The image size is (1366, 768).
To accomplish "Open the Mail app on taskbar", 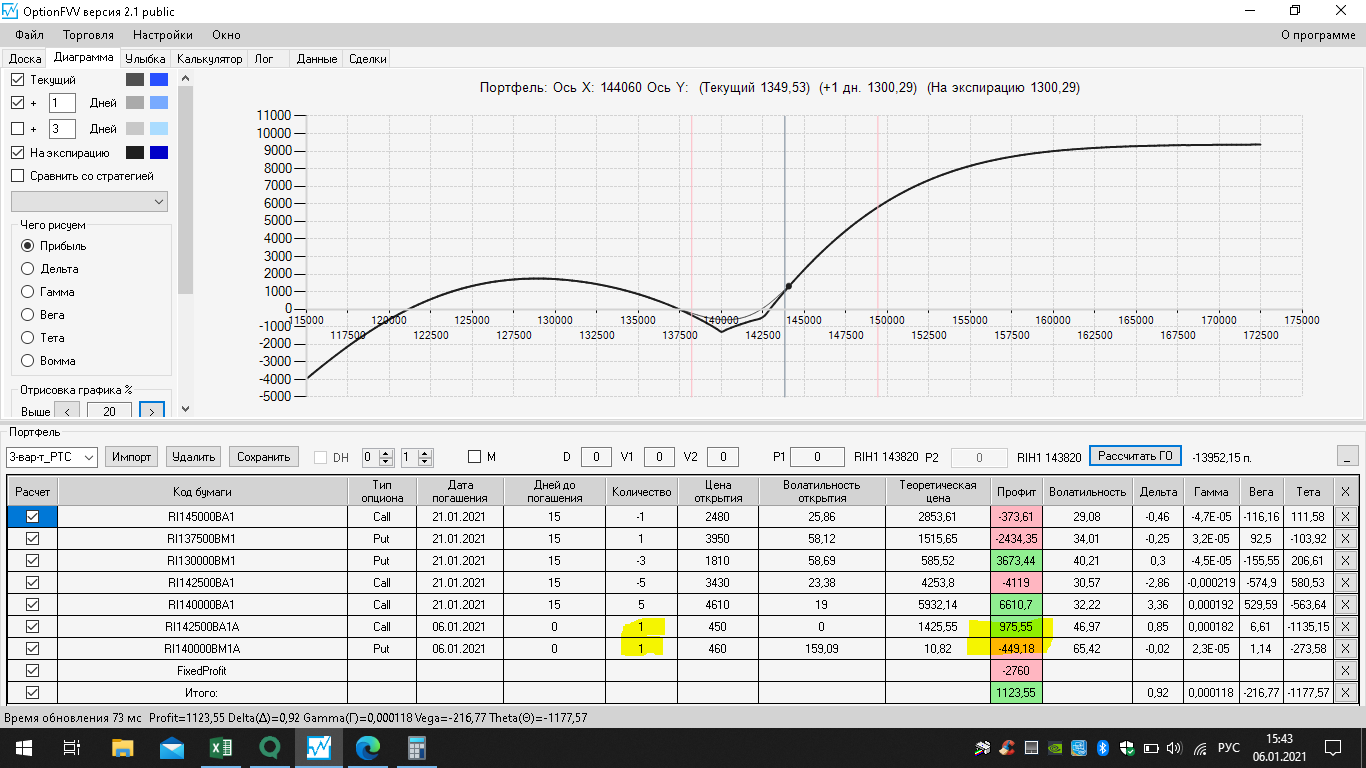I will 172,747.
